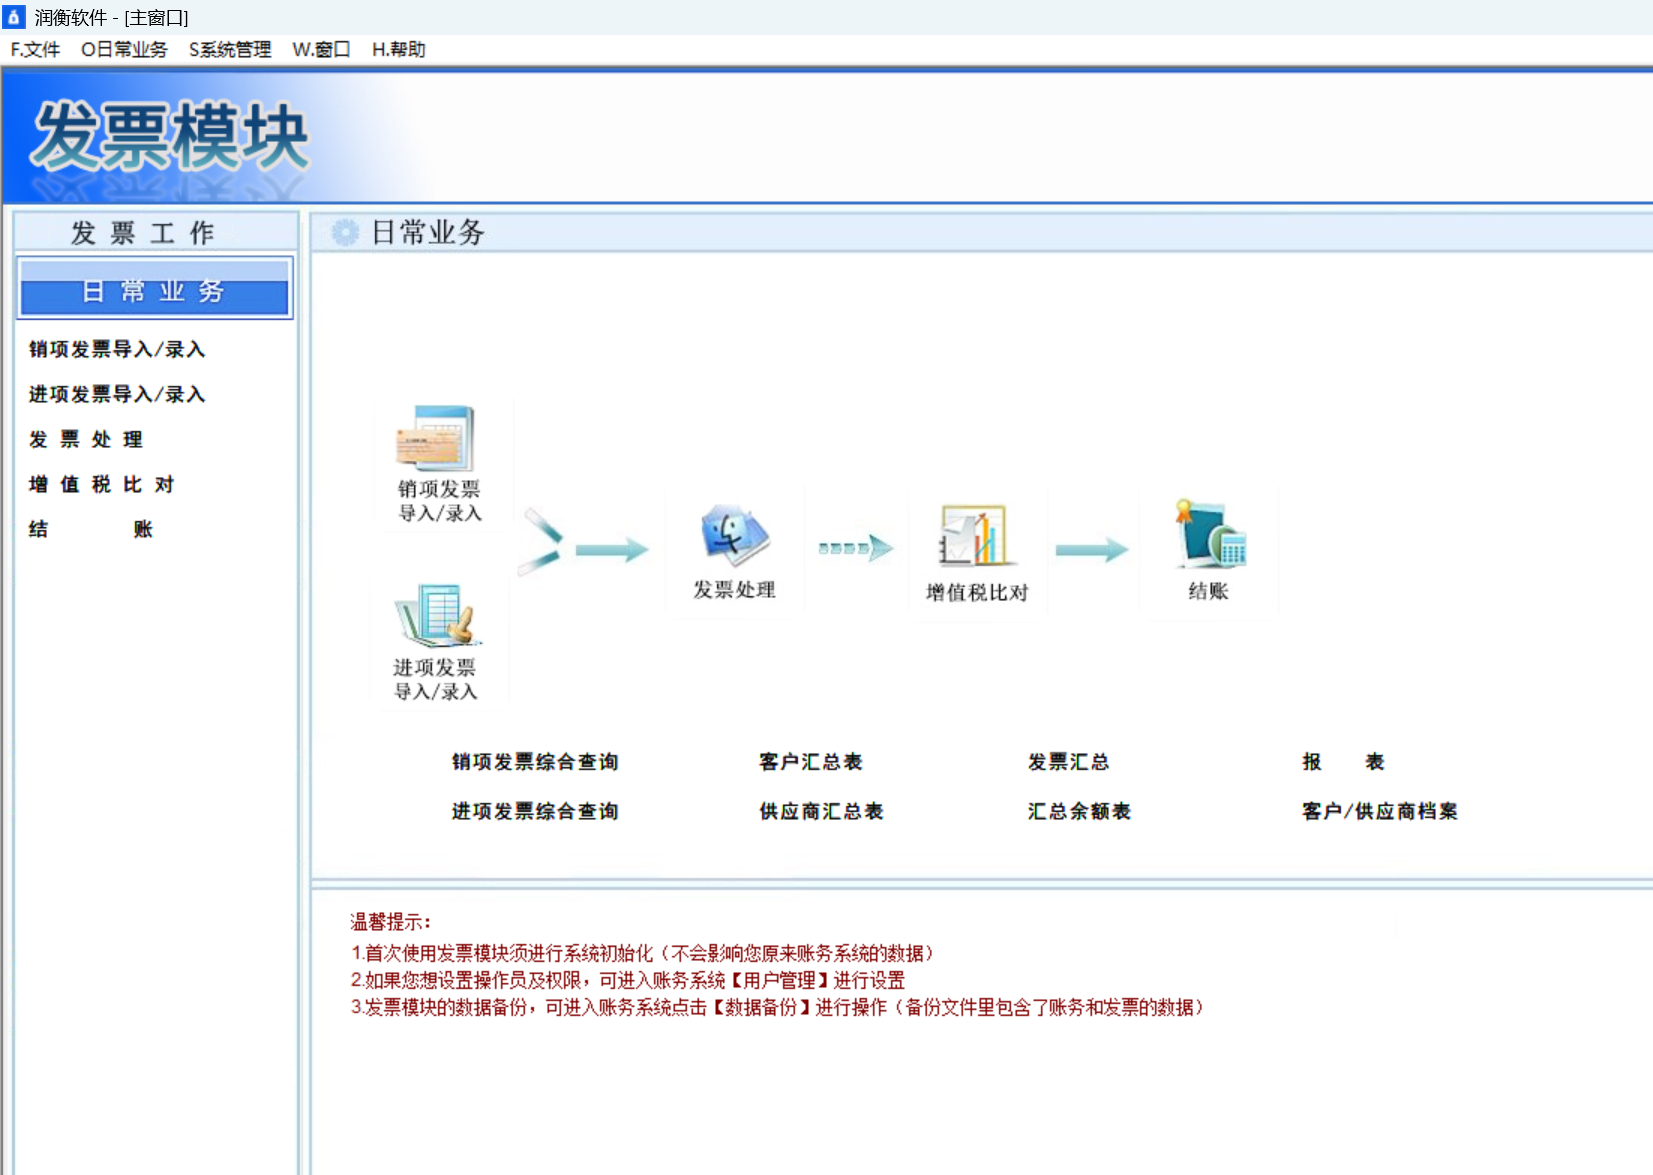Viewport: 1653px width, 1175px height.
Task: Click the 增值税比对 label in workflow
Action: tap(977, 592)
